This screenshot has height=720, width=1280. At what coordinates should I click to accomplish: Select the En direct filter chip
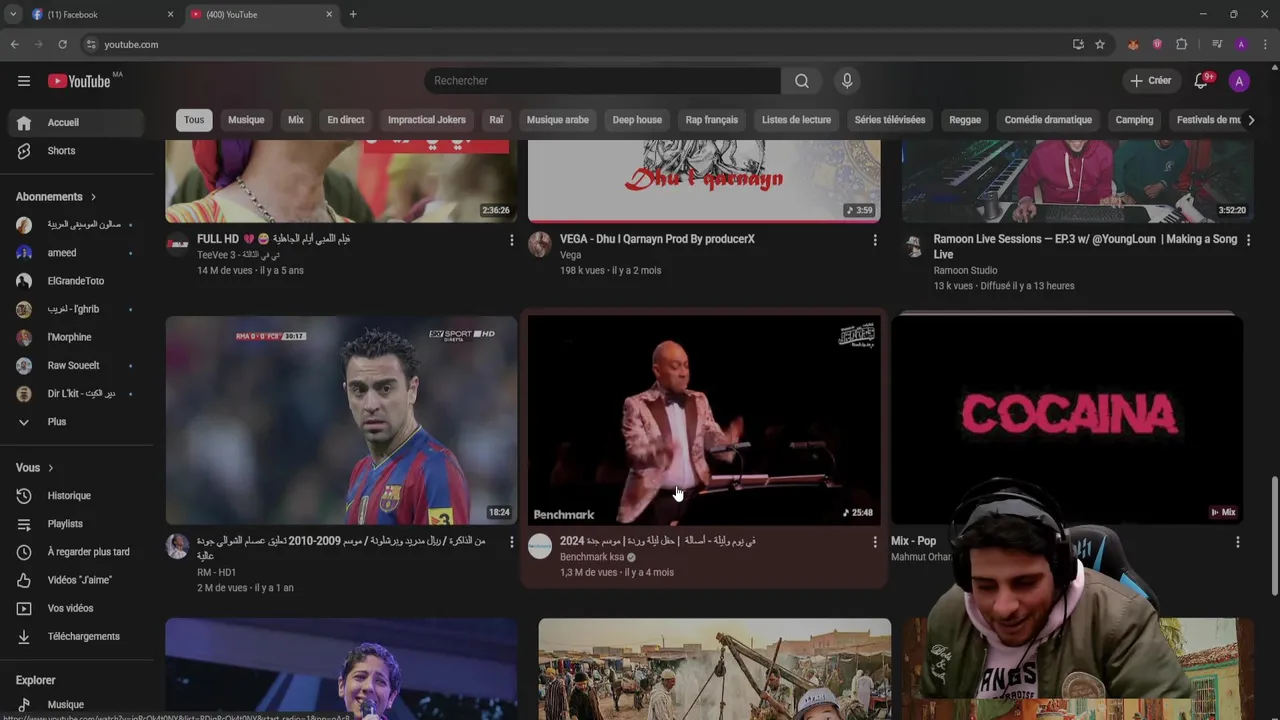tap(346, 120)
